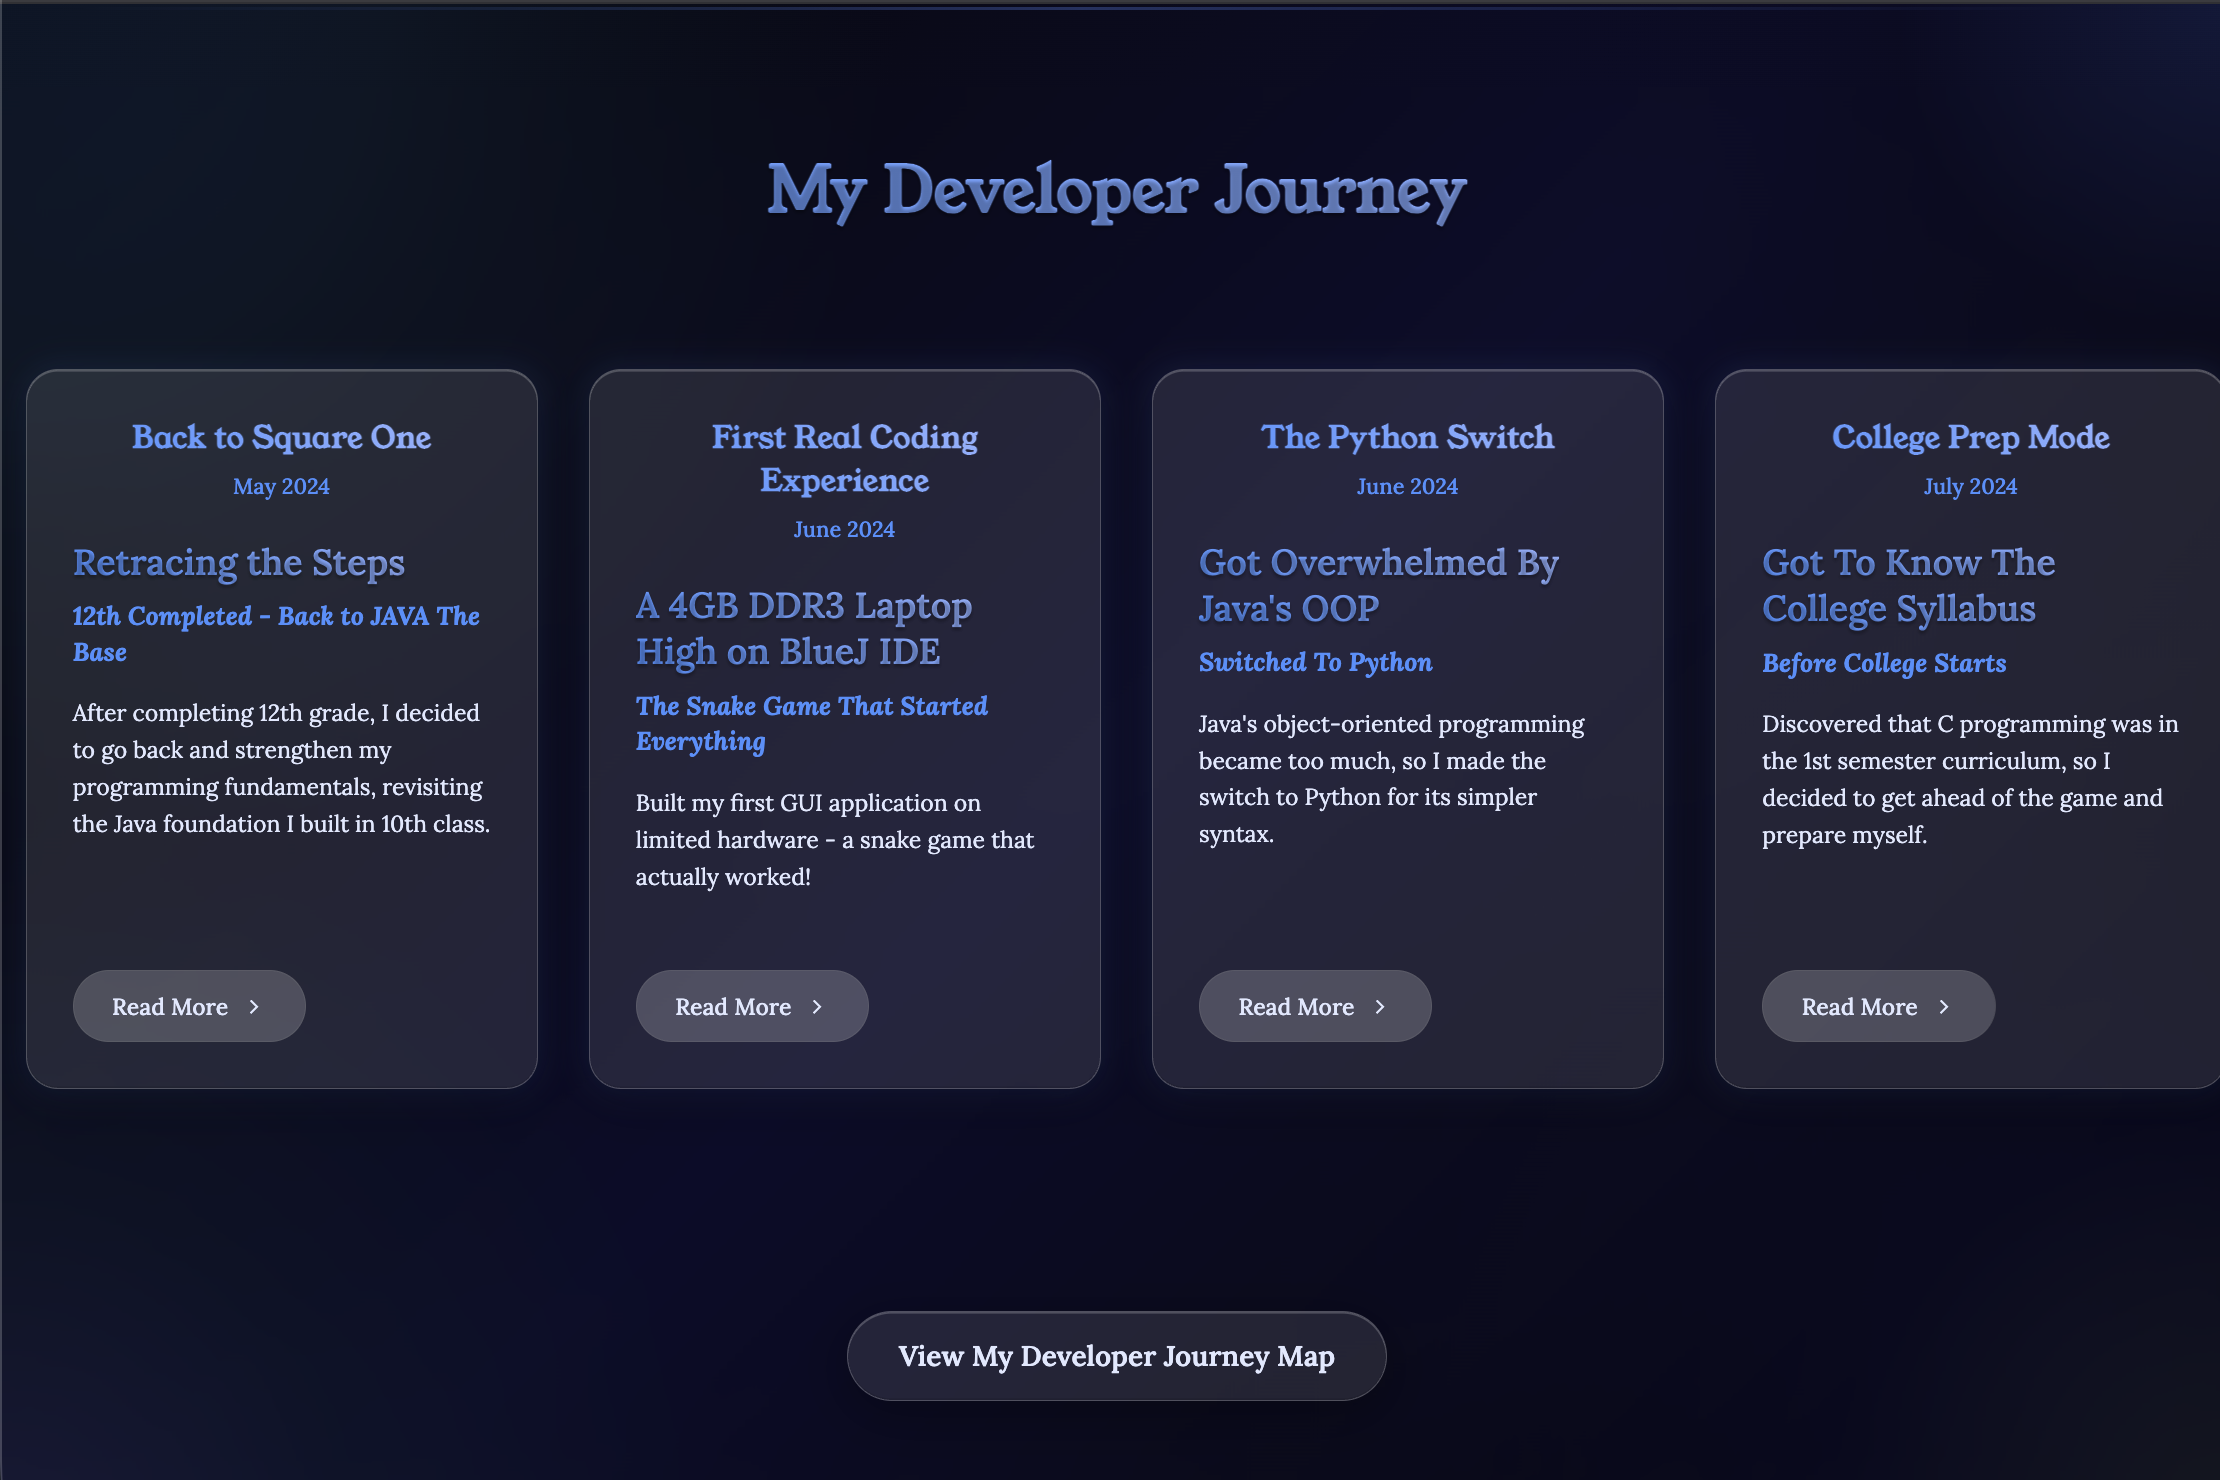Click Got Overwhelmed By Java's OOP heading
Screen dimensions: 2220x1480
coord(1378,585)
